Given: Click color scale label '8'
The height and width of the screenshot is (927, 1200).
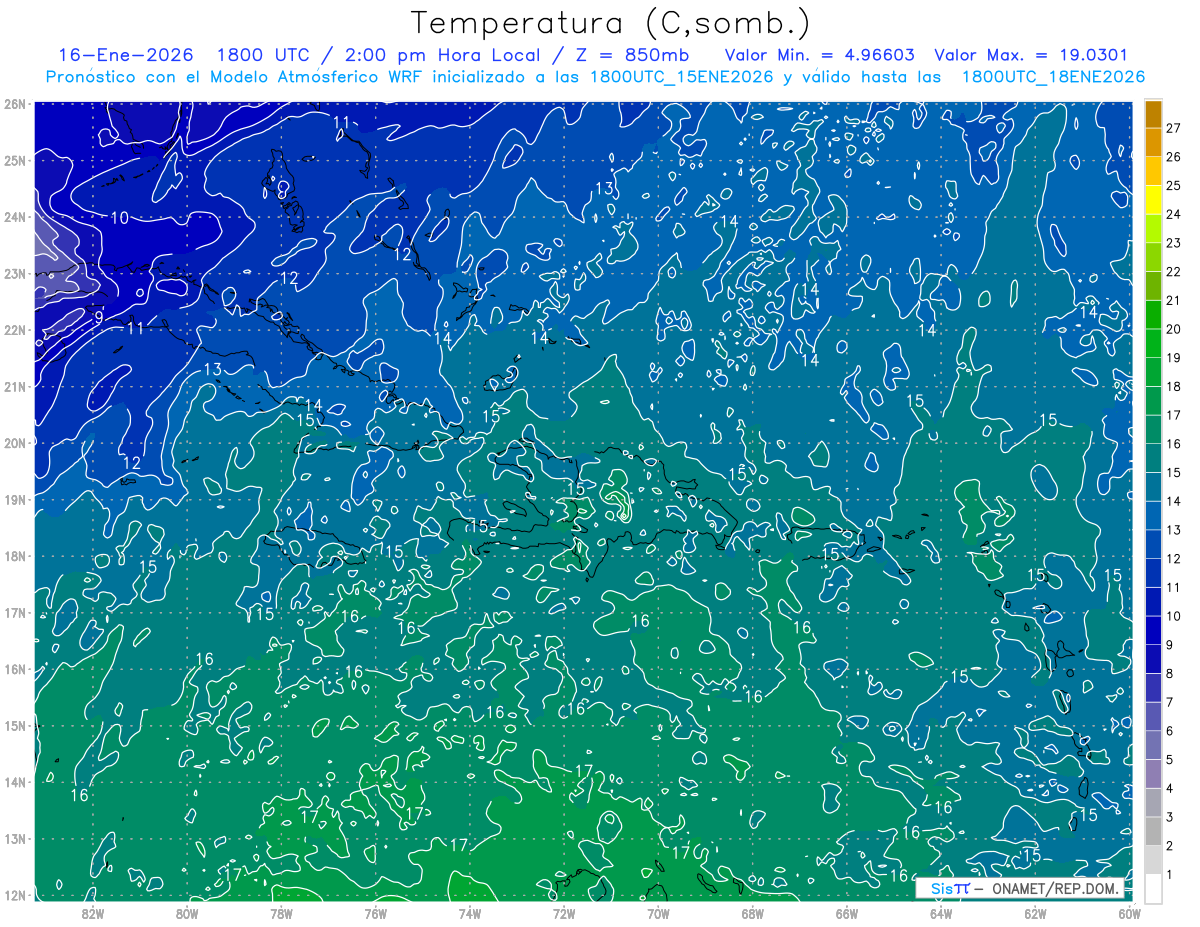Looking at the screenshot, I should pos(1170,674).
